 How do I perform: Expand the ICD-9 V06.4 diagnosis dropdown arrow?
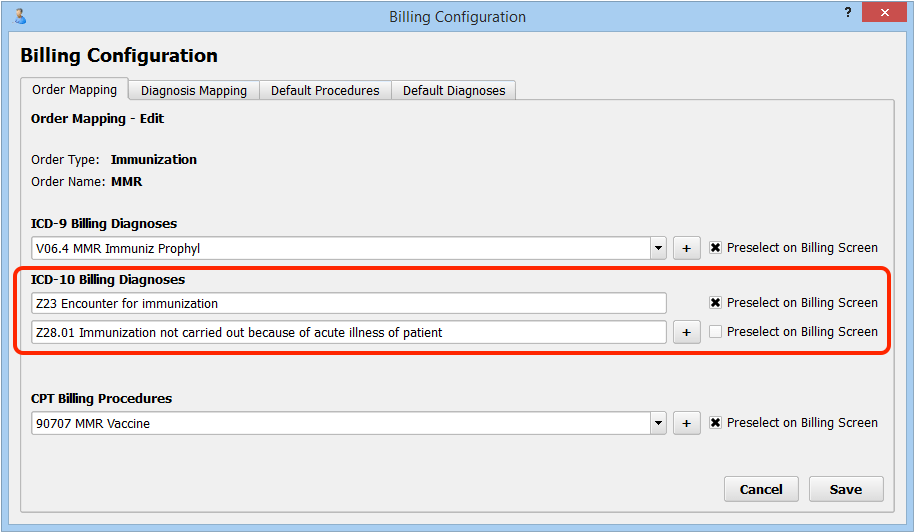658,248
